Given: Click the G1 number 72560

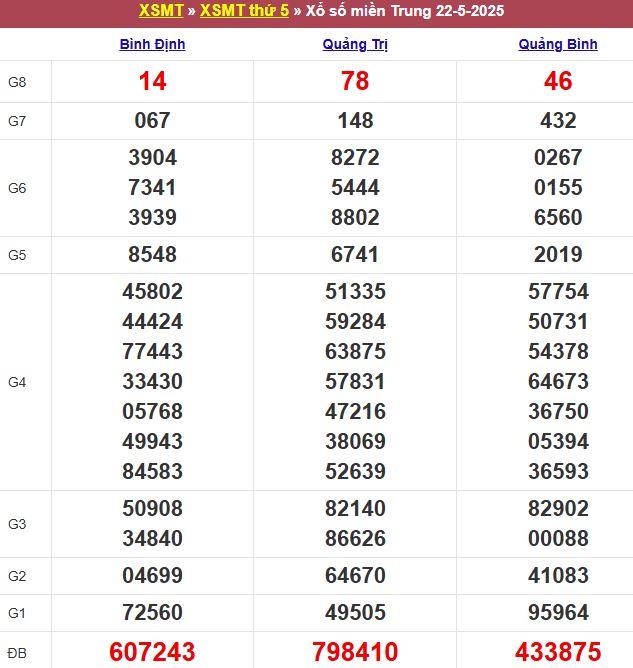Looking at the screenshot, I should pyautogui.click(x=152, y=613).
